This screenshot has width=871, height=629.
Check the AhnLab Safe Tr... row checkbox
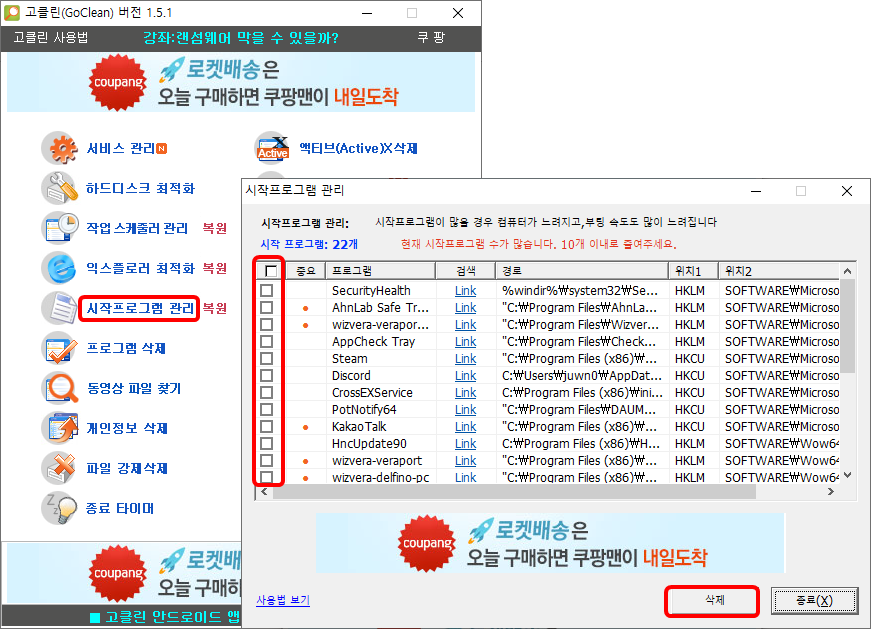point(267,307)
